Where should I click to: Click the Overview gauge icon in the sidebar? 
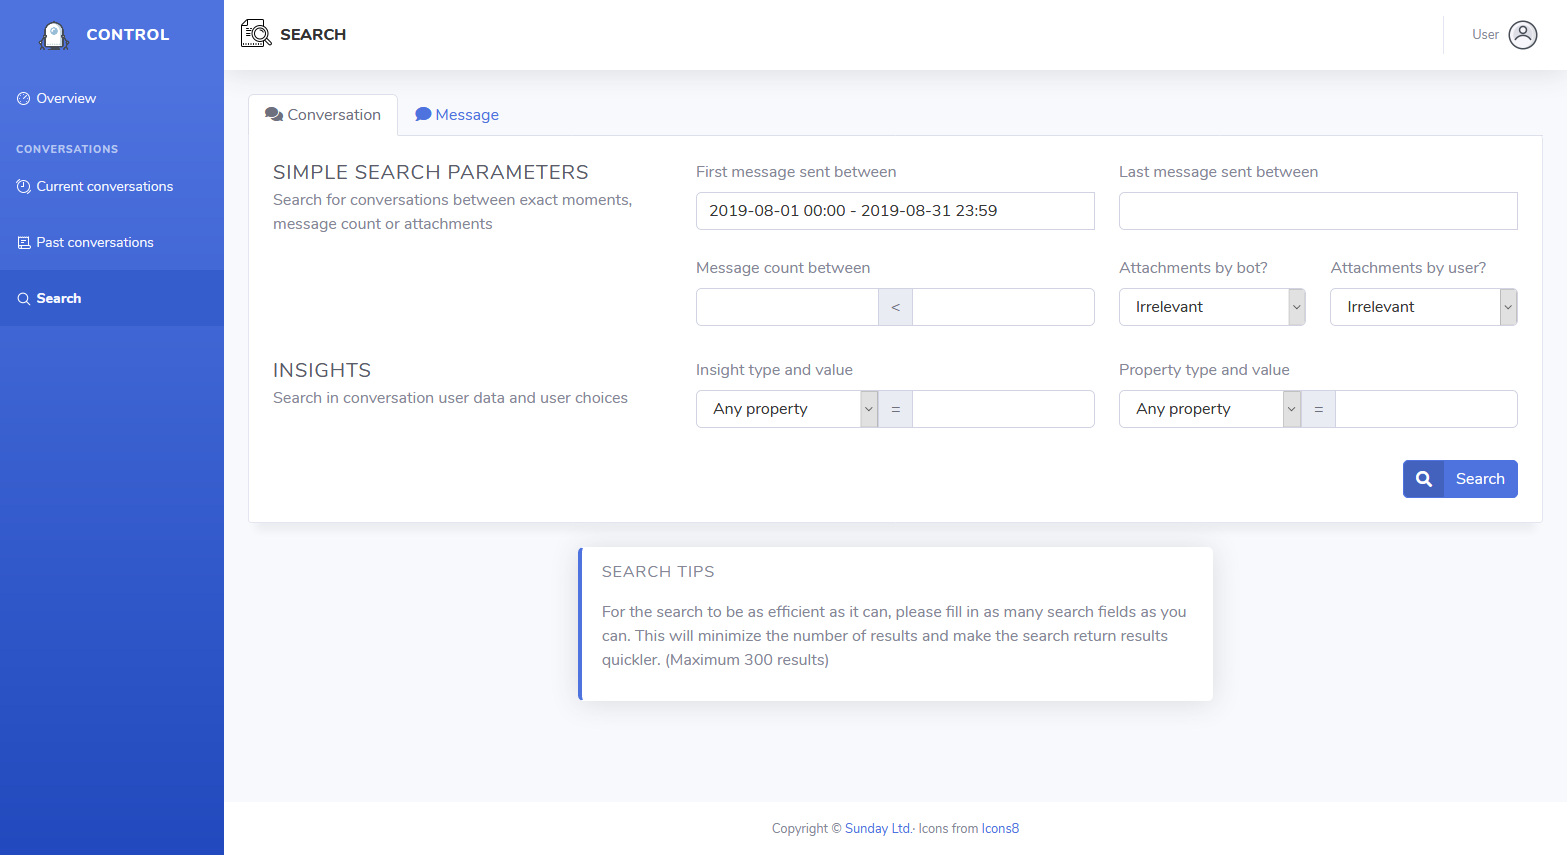[x=23, y=98]
